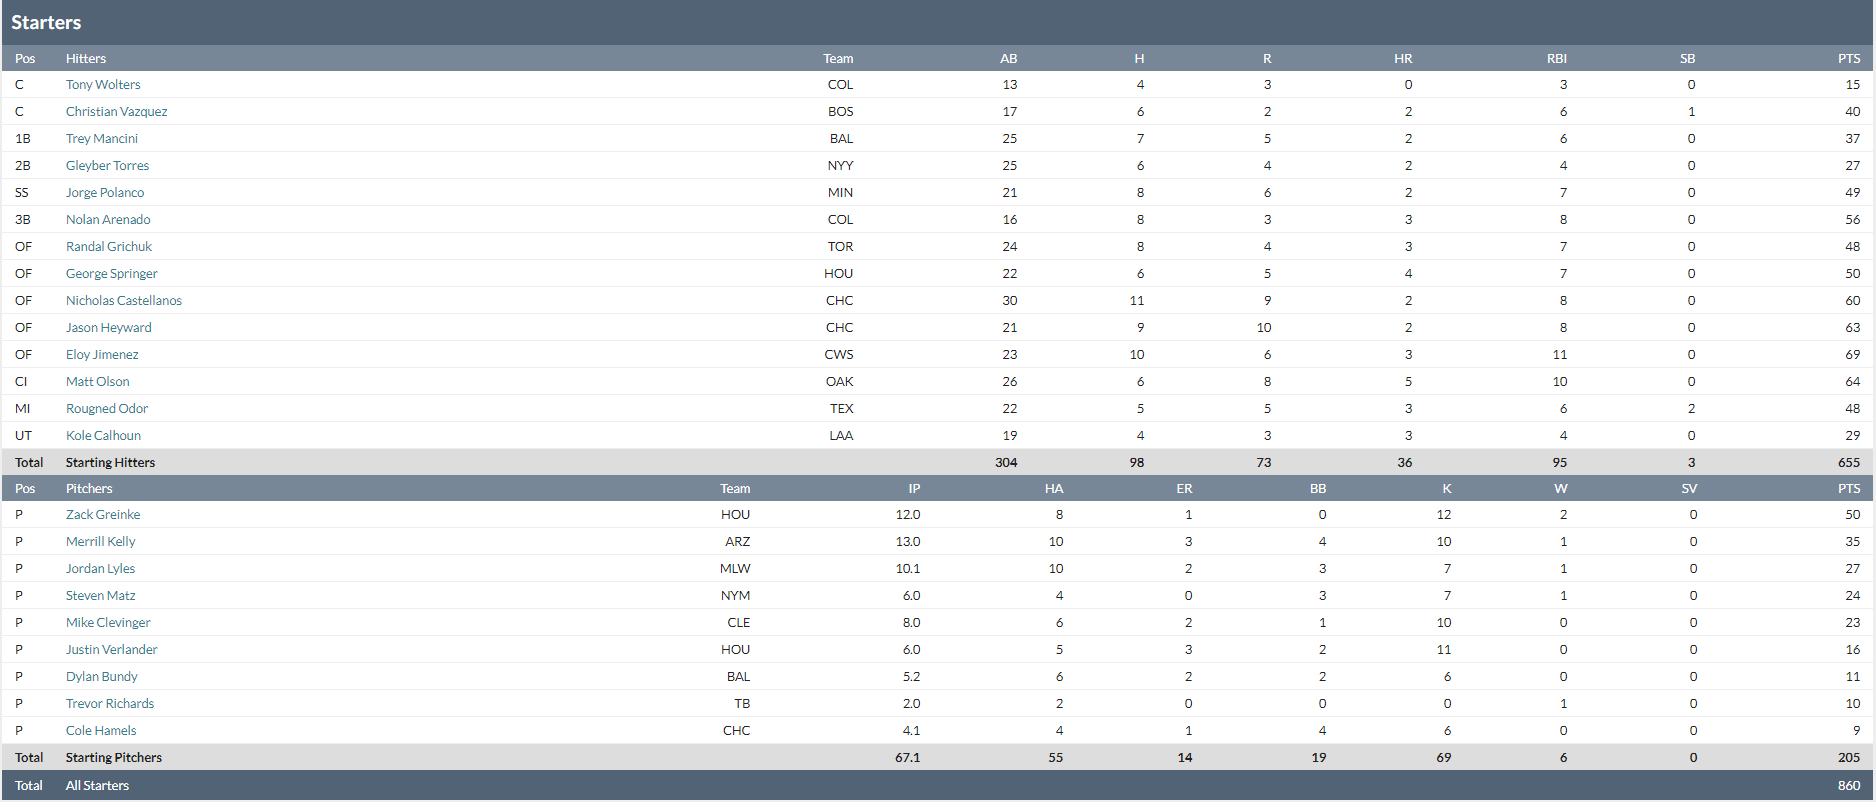Open Cole Hamels pitcher link
The image size is (1876, 802).
pos(101,731)
